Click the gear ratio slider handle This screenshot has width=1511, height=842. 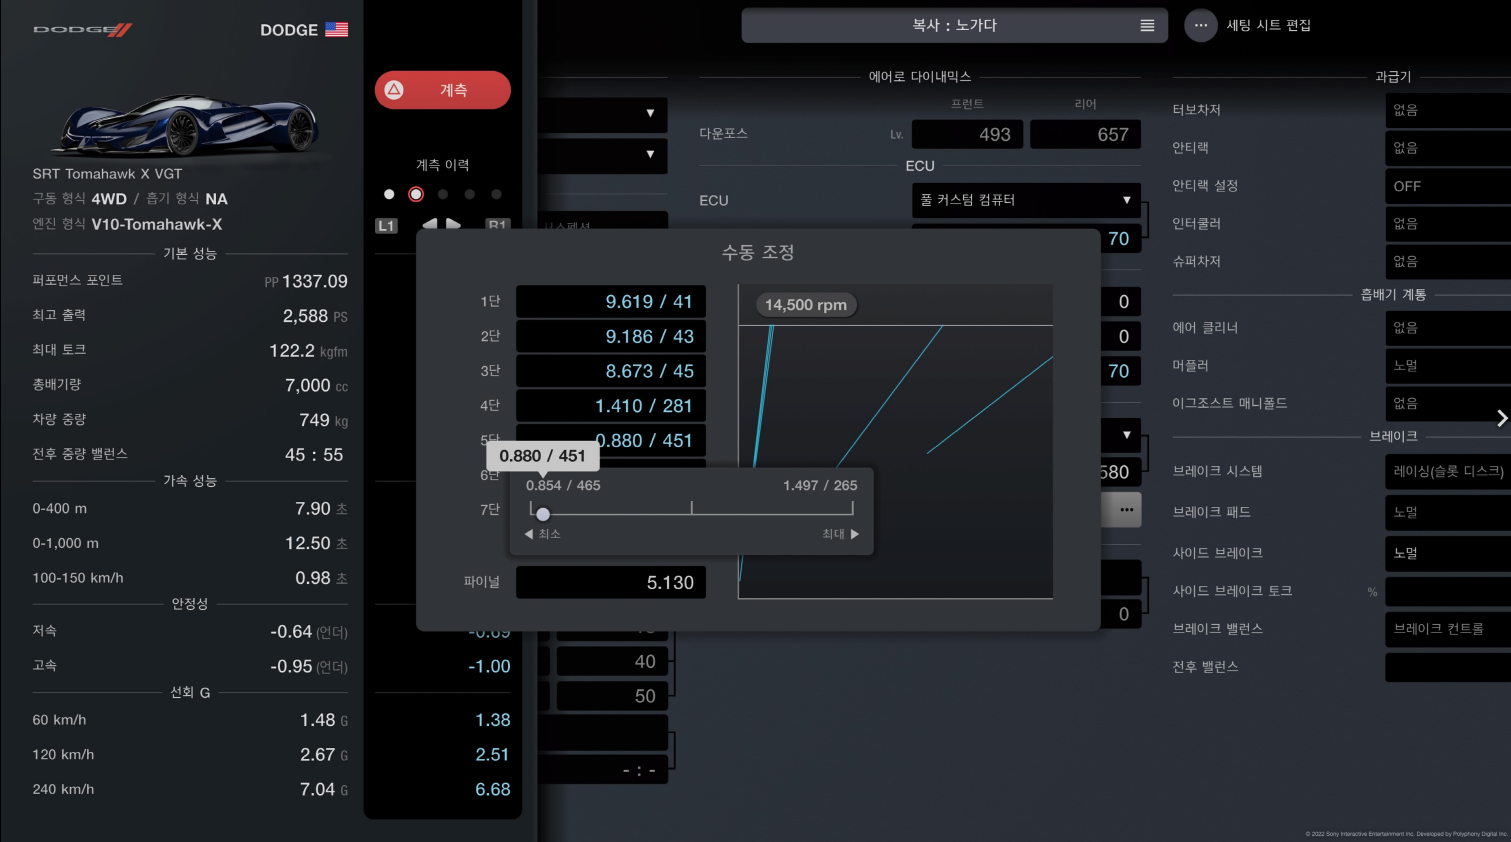point(543,514)
